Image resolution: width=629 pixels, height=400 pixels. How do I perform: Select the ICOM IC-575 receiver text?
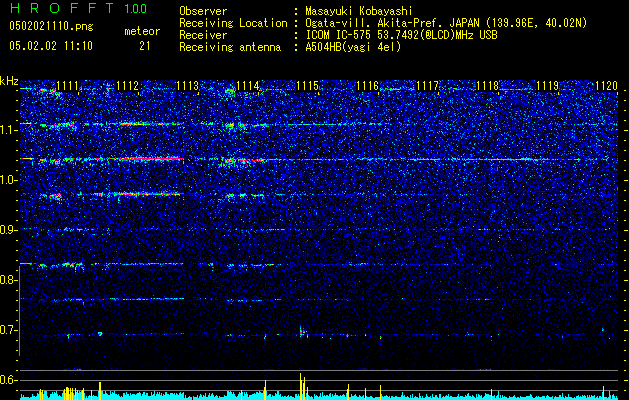tap(401, 35)
